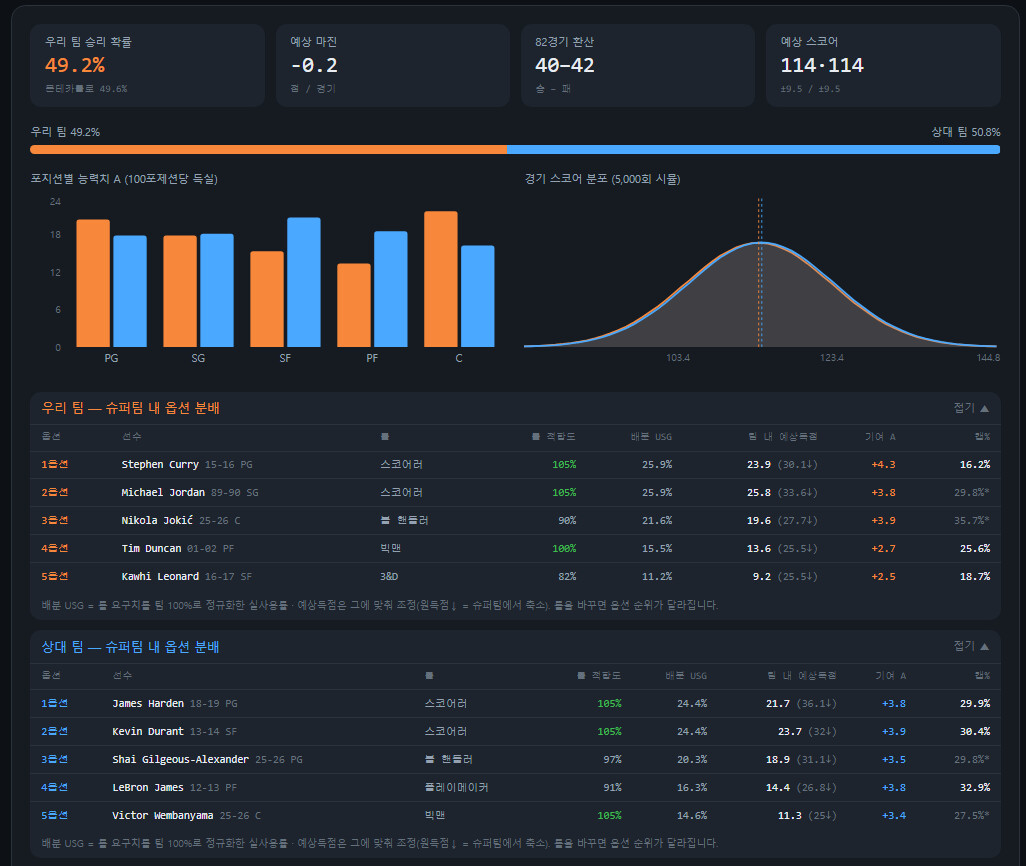Select the blue SF bar in the position chart
This screenshot has width=1026, height=866.
(304, 282)
